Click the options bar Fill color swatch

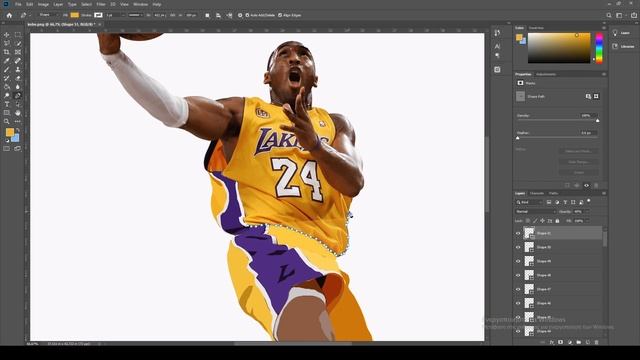(x=75, y=15)
